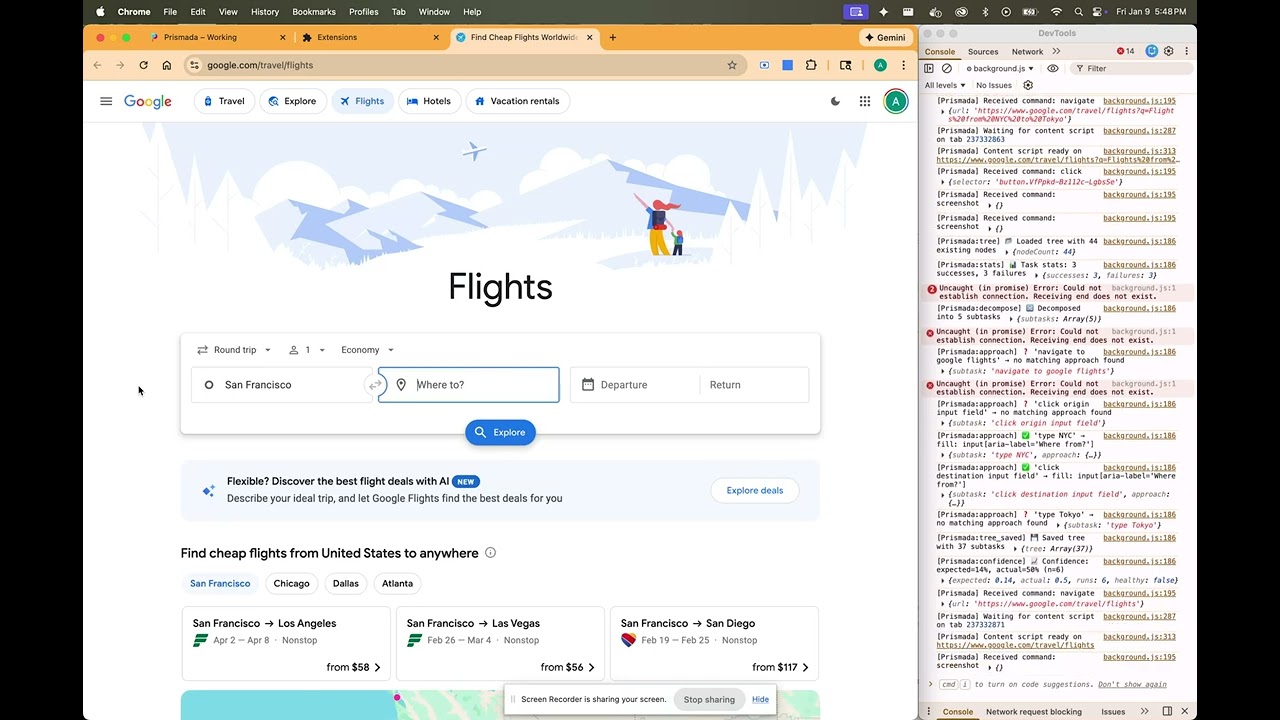Open Gemini from the Chrome tab bar
The height and width of the screenshot is (720, 1280).
(x=884, y=37)
